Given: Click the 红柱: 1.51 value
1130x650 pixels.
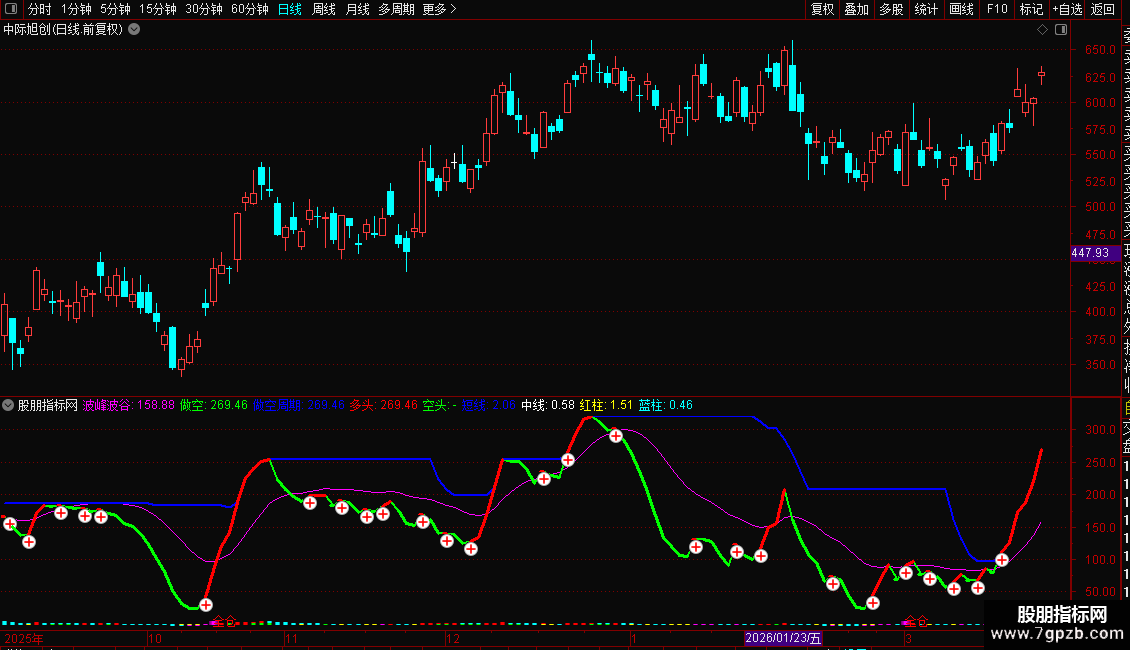Looking at the screenshot, I should click(606, 405).
